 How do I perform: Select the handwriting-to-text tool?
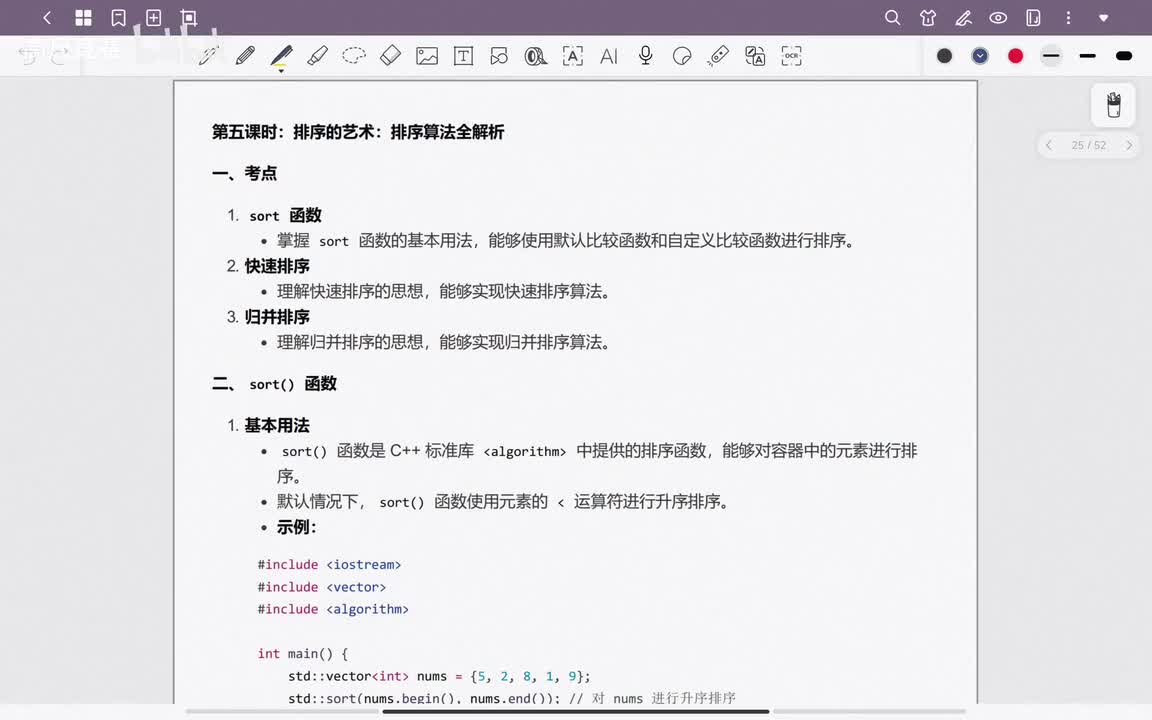572,56
